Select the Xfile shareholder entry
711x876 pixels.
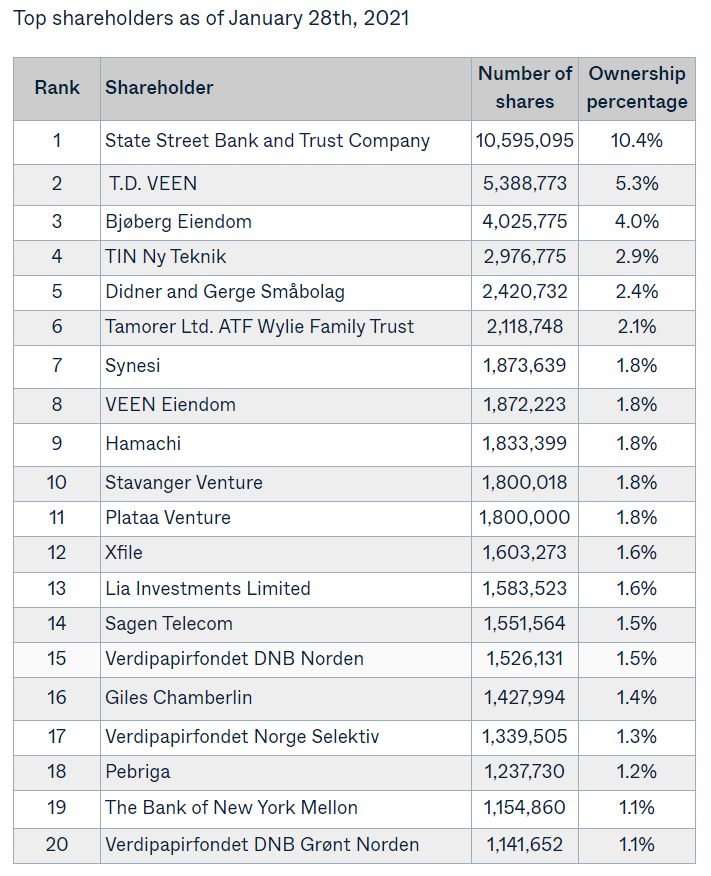[124, 553]
